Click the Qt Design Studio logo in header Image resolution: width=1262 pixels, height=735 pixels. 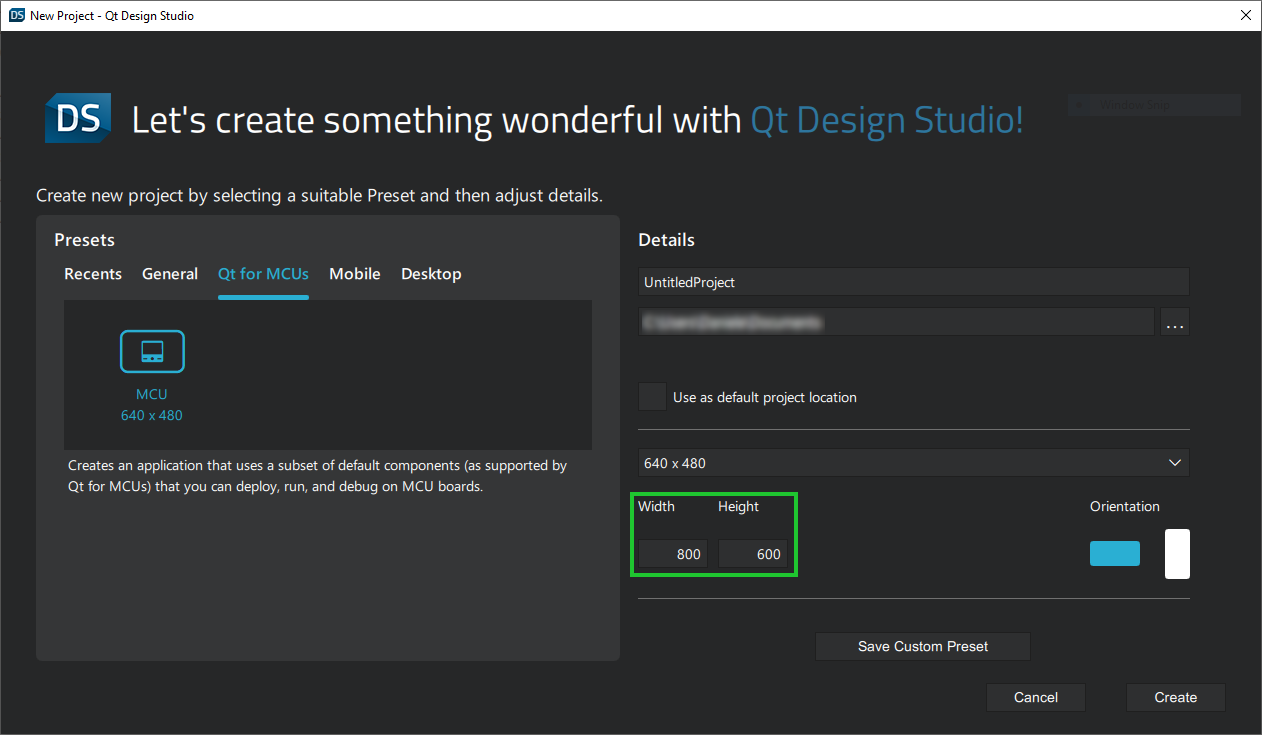pyautogui.click(x=885, y=120)
